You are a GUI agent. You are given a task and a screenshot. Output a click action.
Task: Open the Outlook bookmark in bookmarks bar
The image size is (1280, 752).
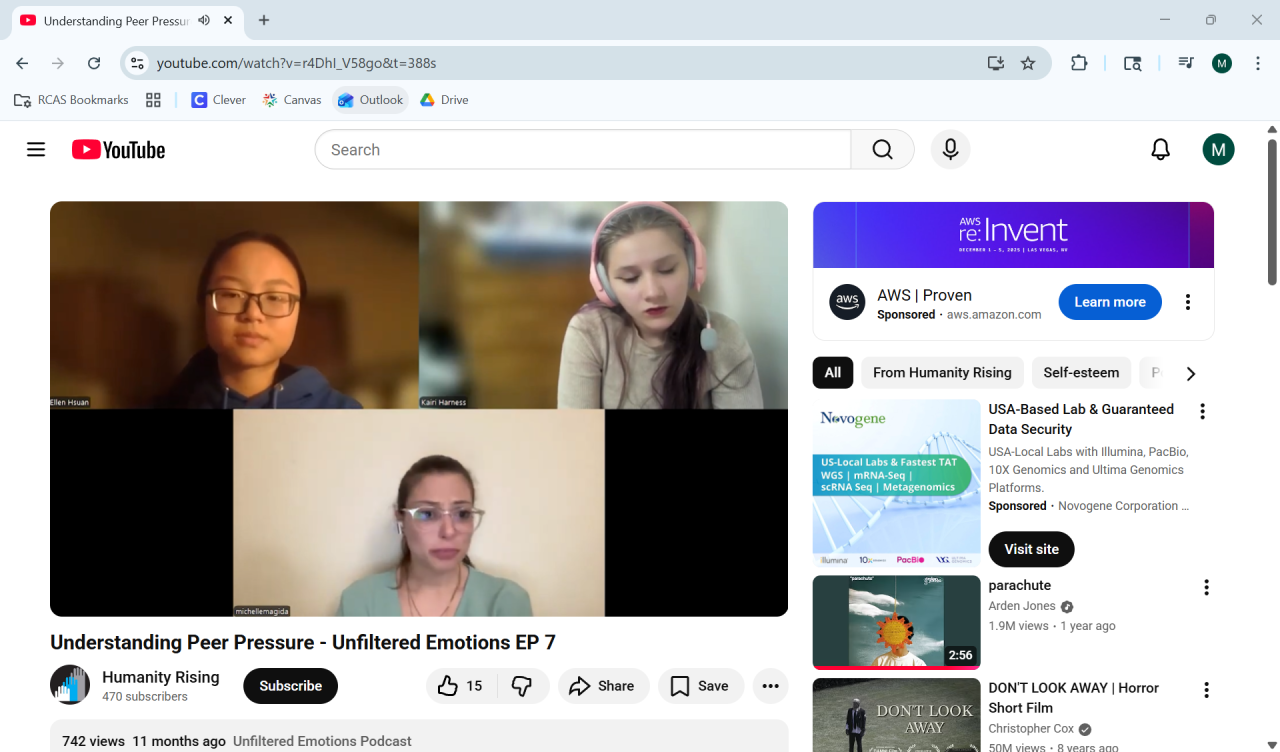point(371,100)
